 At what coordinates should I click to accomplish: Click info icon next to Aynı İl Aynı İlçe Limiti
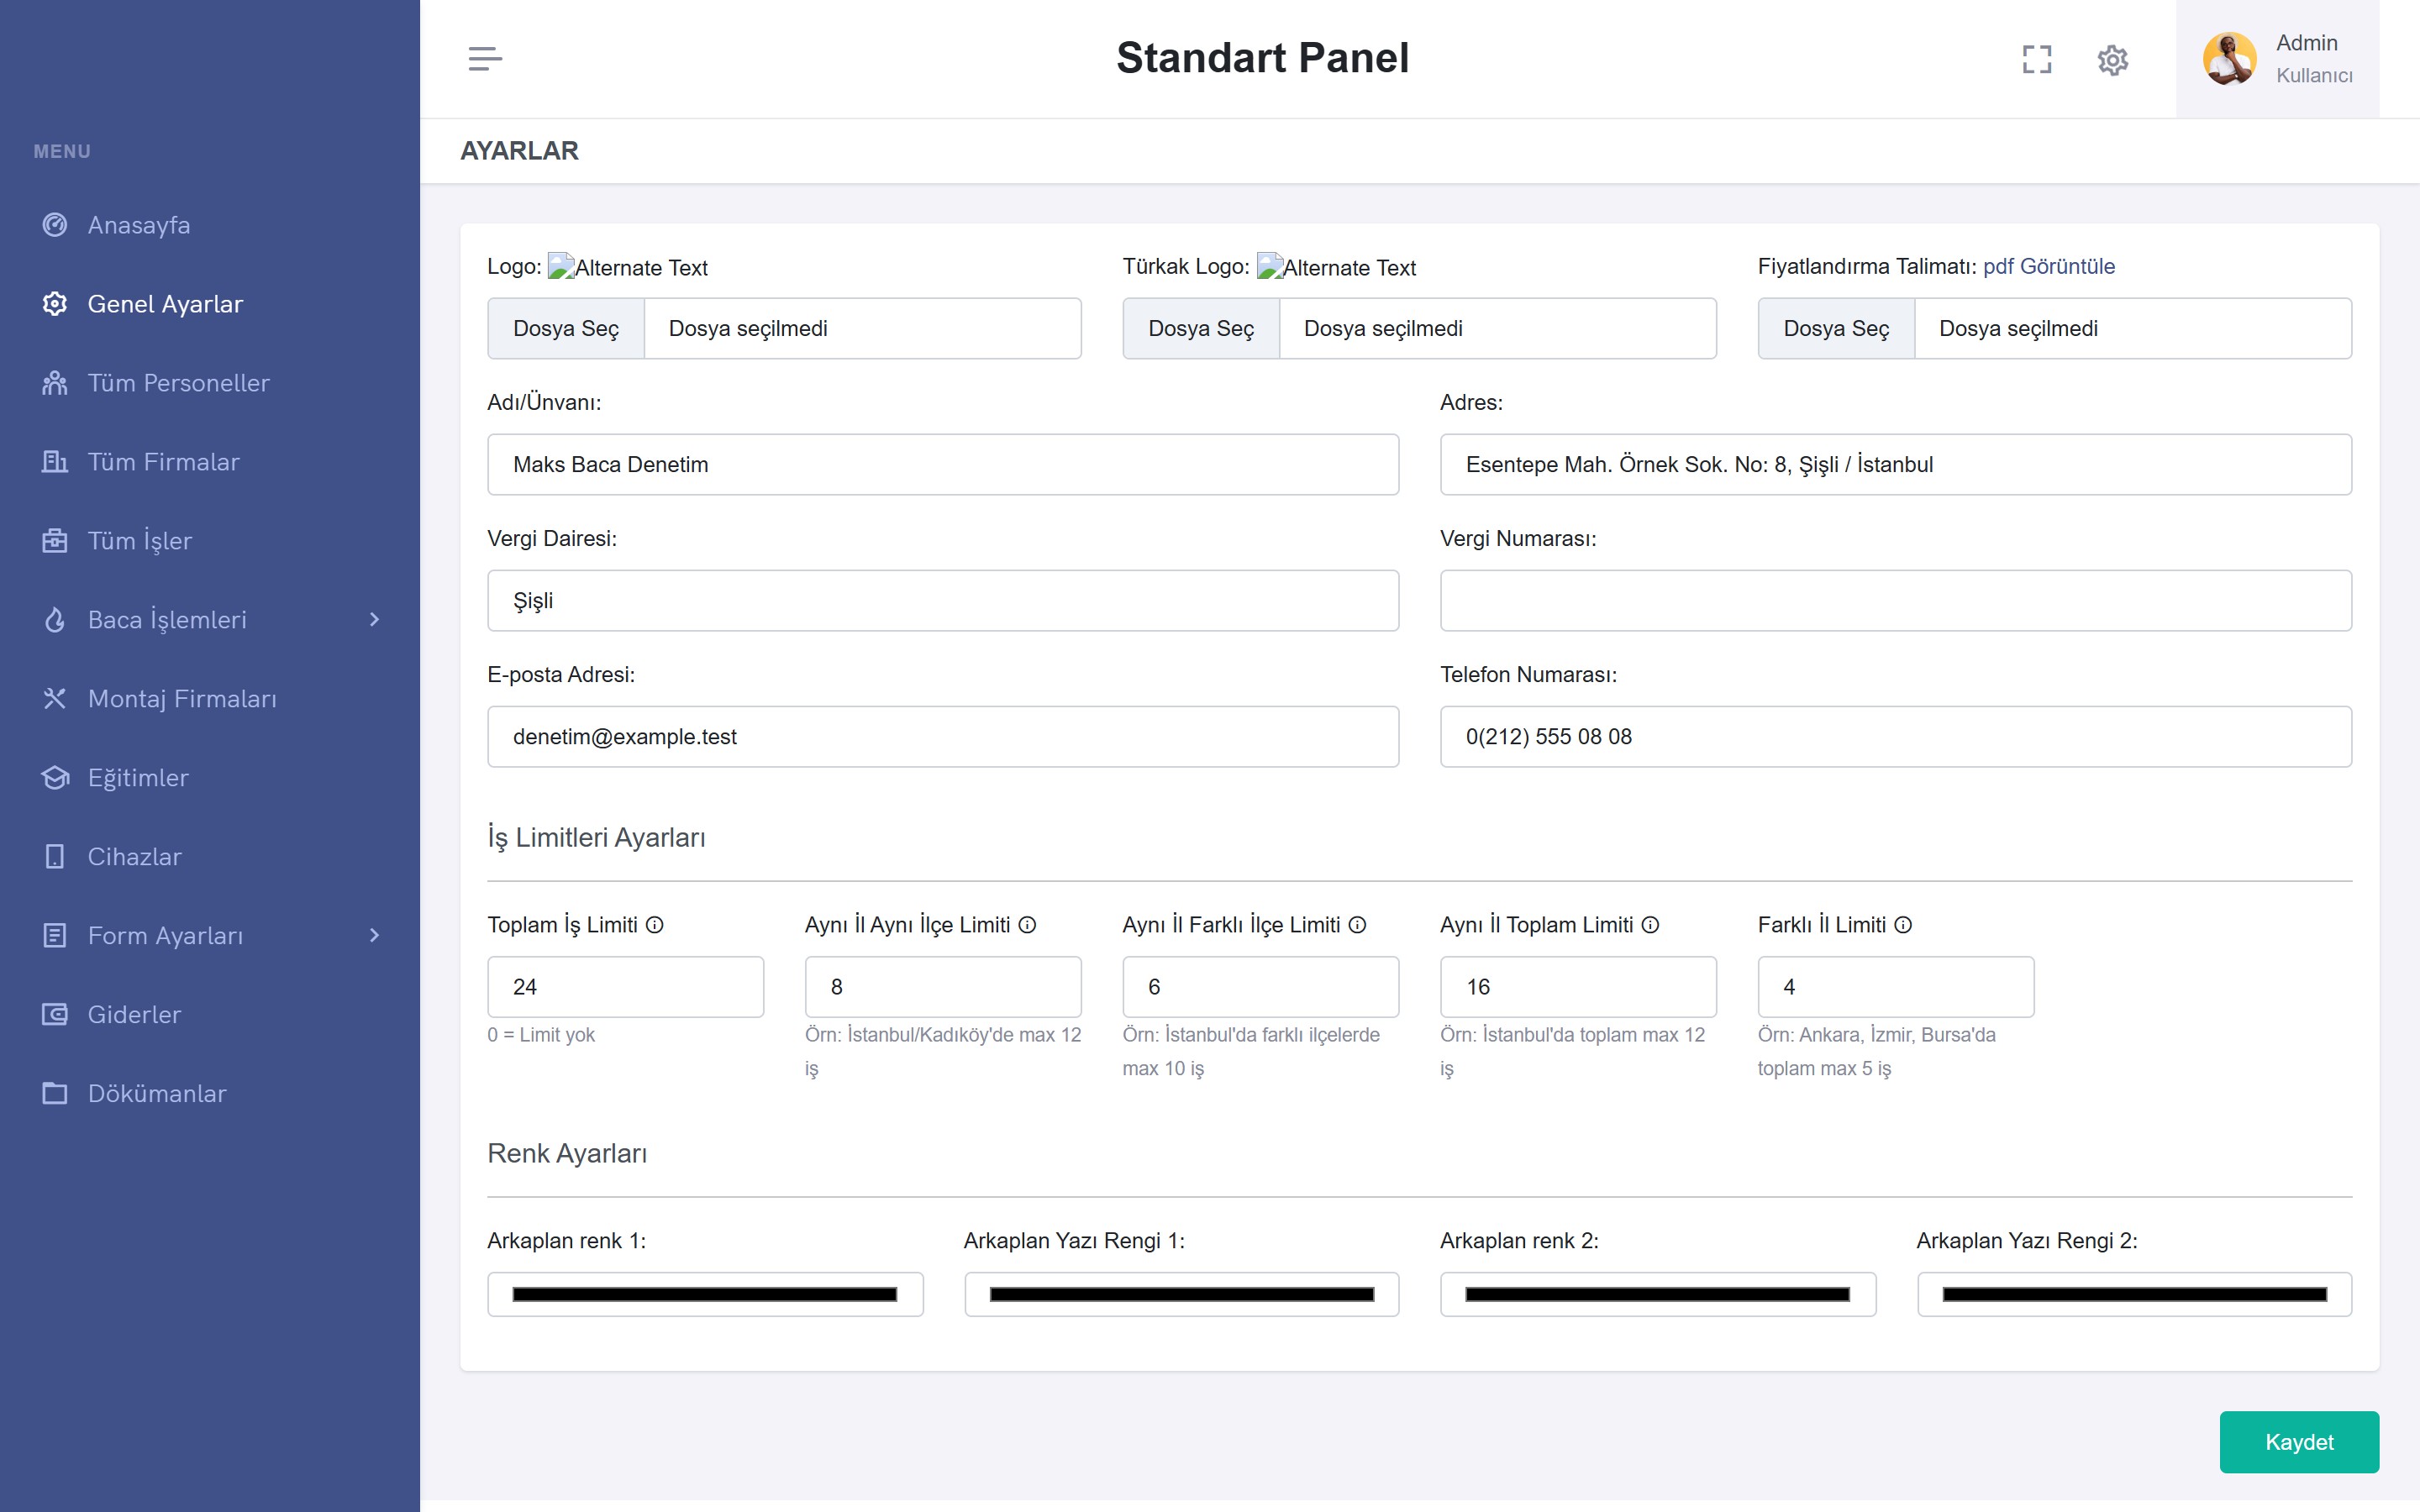[1027, 925]
